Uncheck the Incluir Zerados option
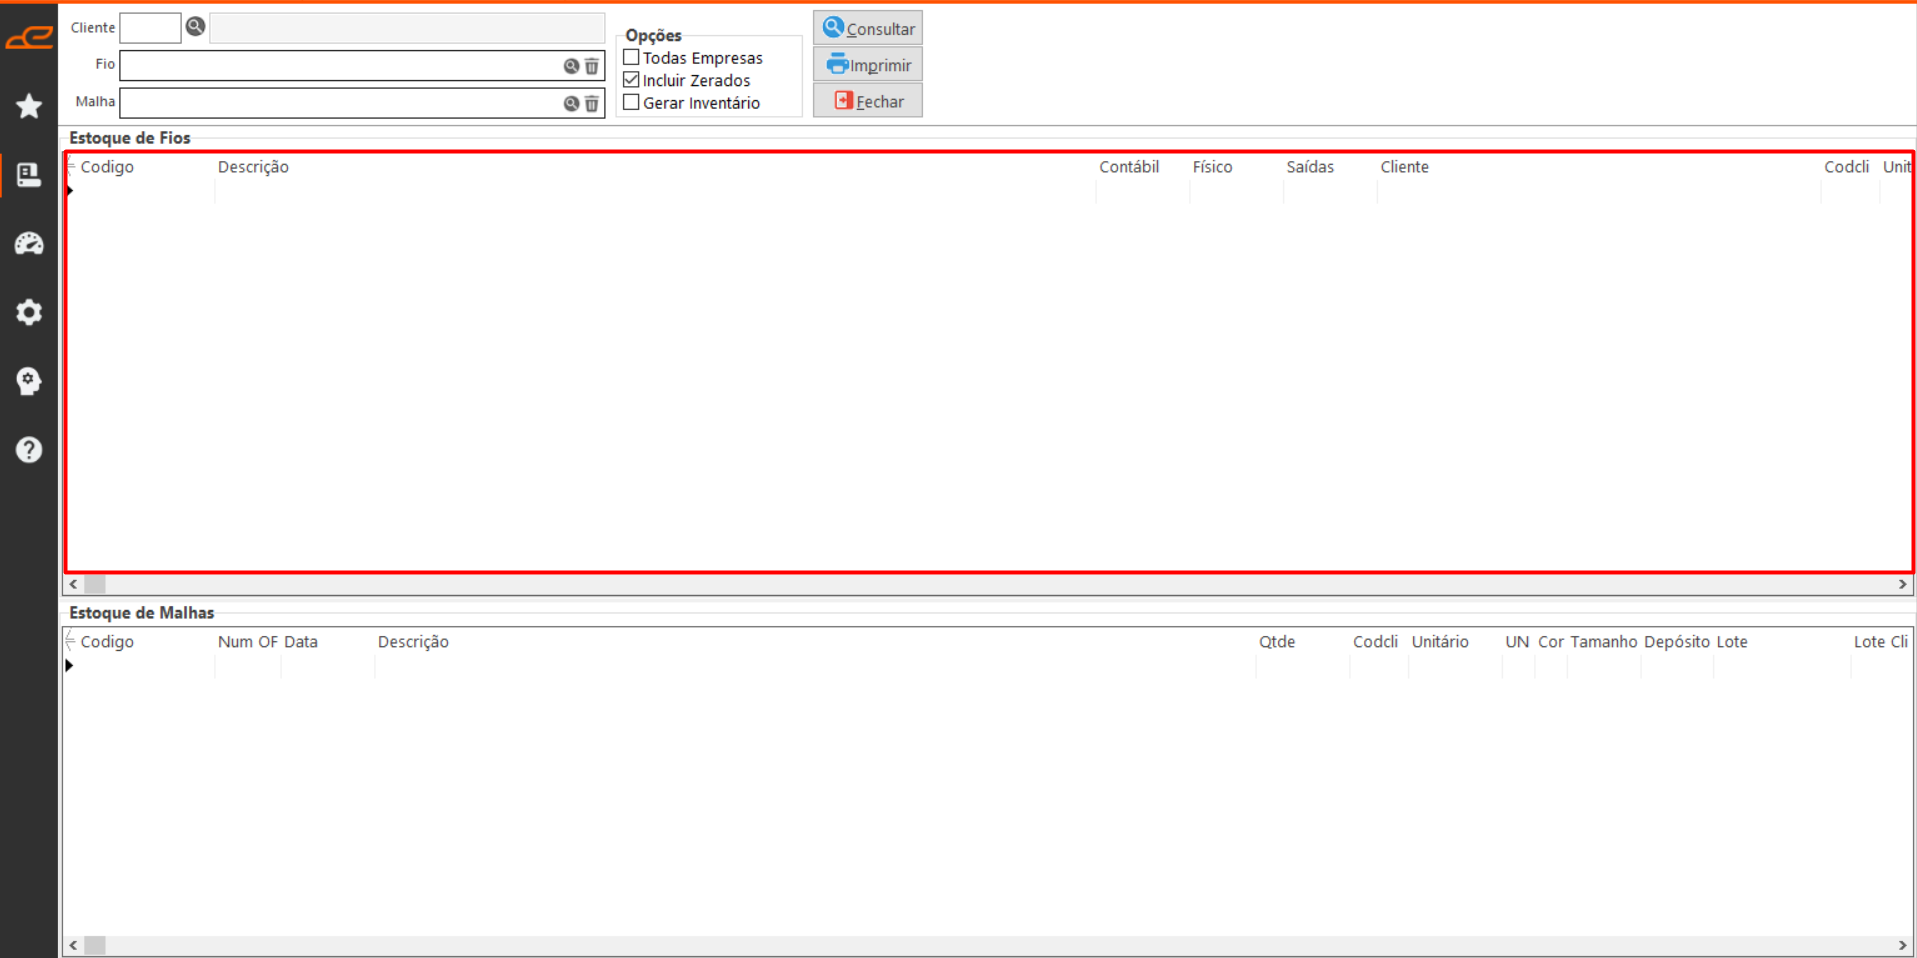 [x=631, y=80]
